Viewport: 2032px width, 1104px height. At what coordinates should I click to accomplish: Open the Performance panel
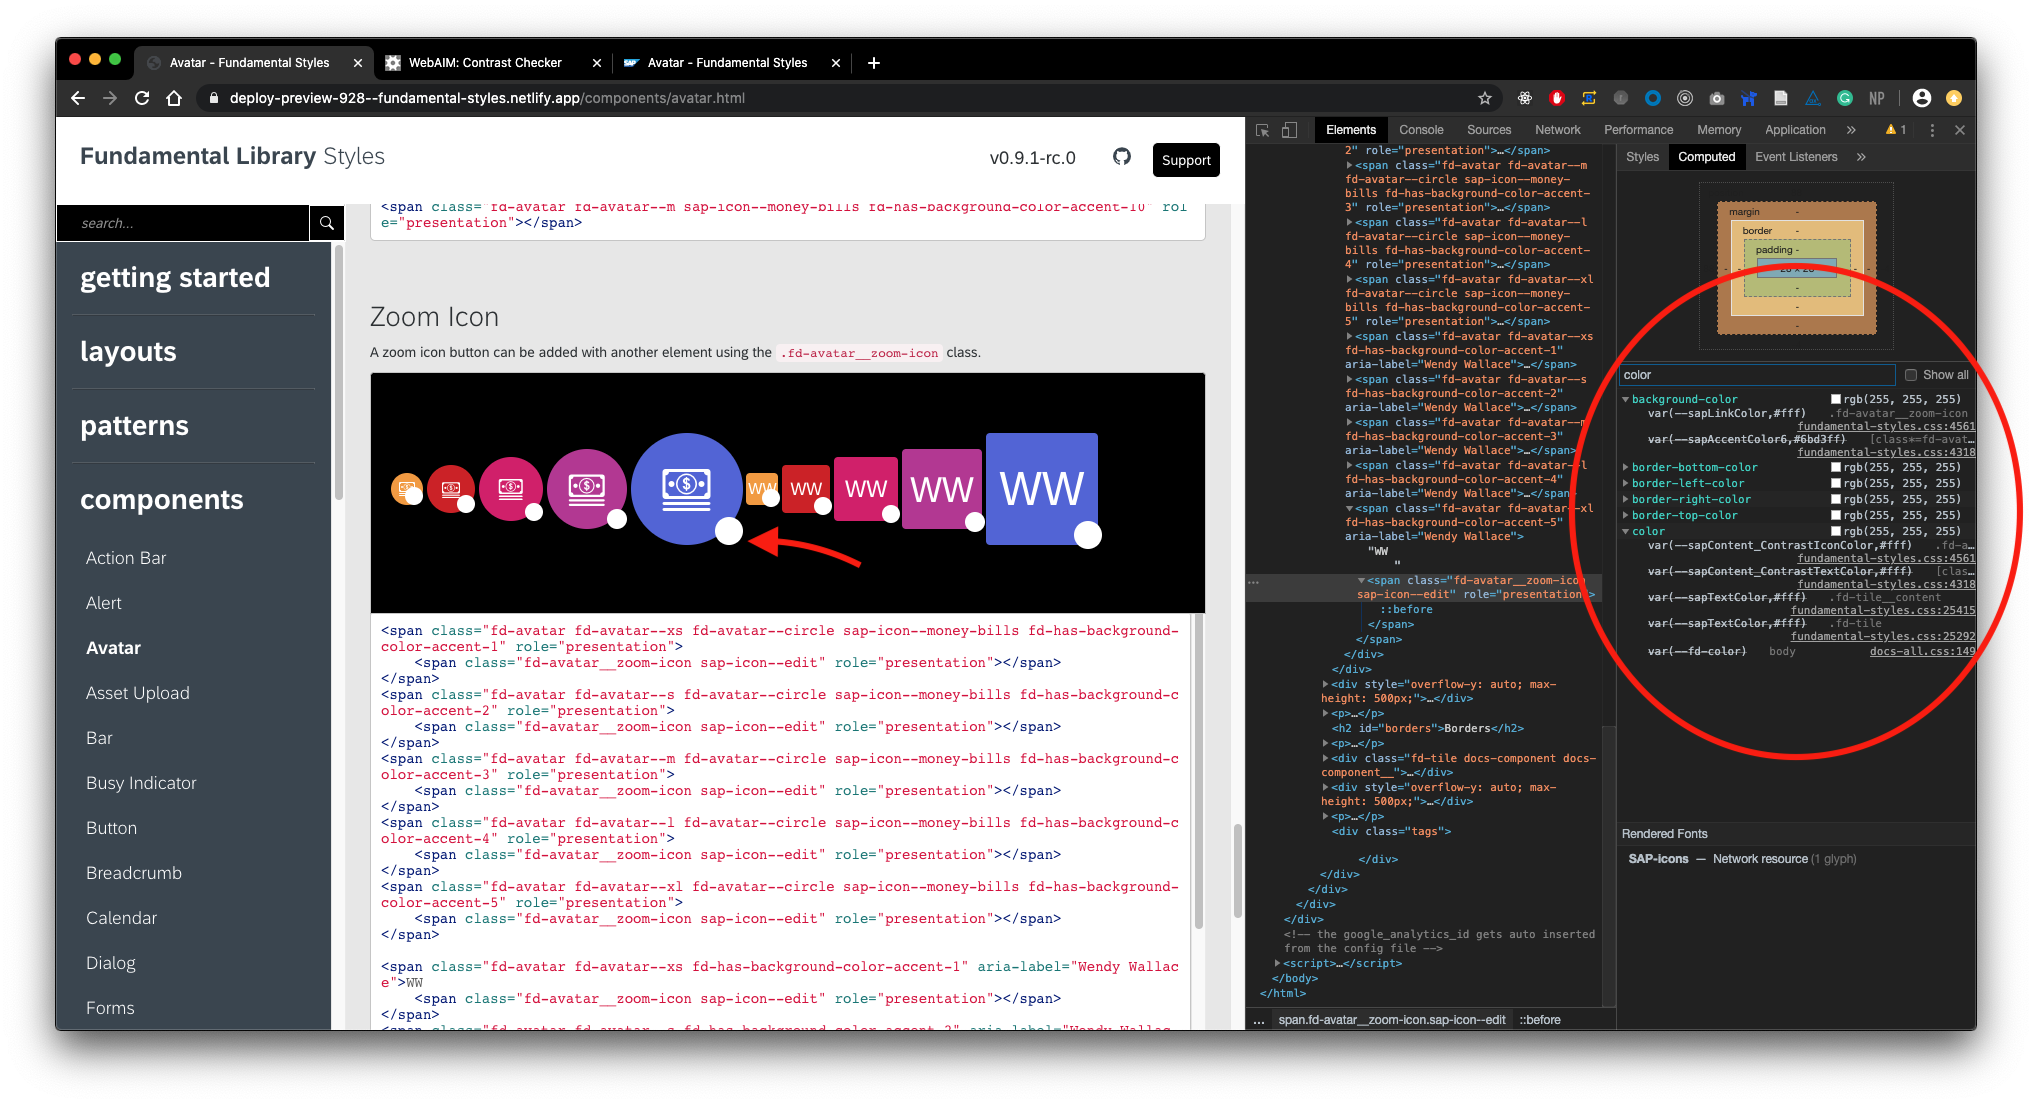click(1638, 130)
